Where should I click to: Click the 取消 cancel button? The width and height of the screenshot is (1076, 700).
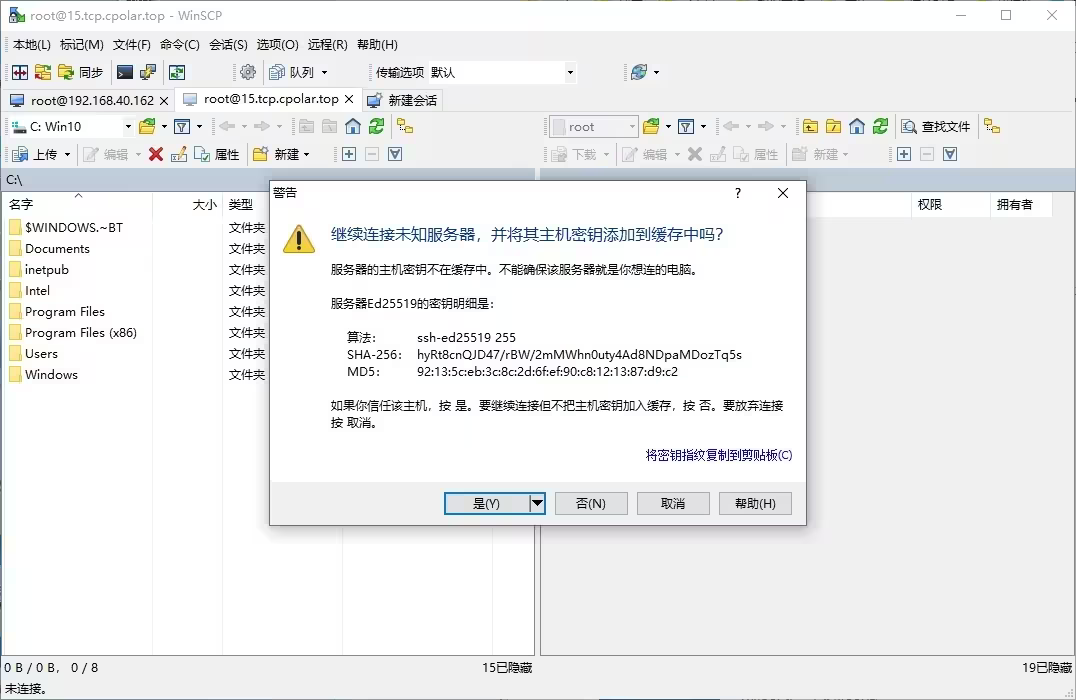coord(672,503)
